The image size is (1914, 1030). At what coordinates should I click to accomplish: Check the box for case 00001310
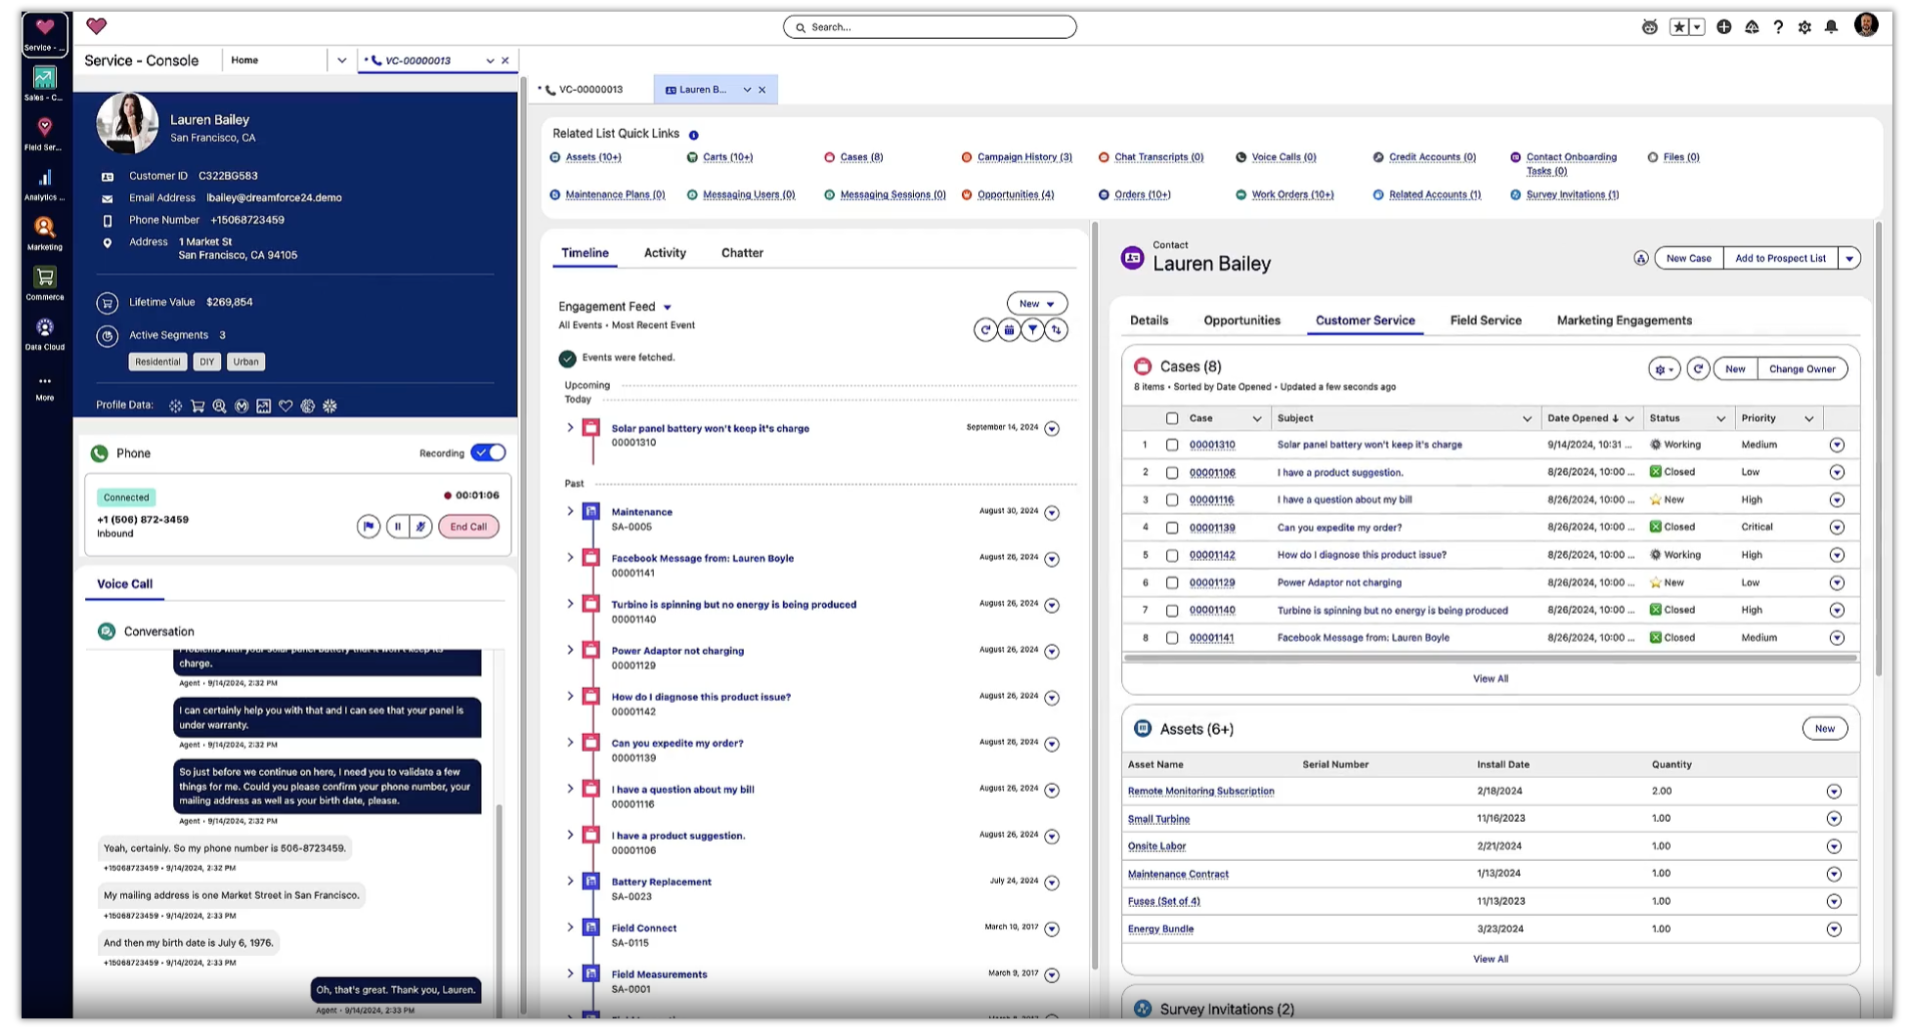tap(1172, 445)
